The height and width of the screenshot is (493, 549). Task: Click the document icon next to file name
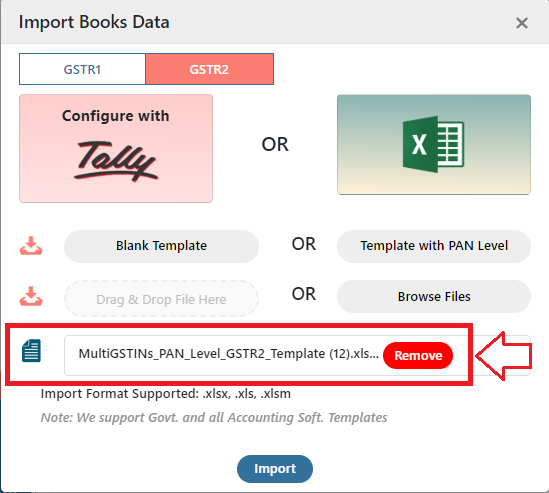pyautogui.click(x=31, y=350)
